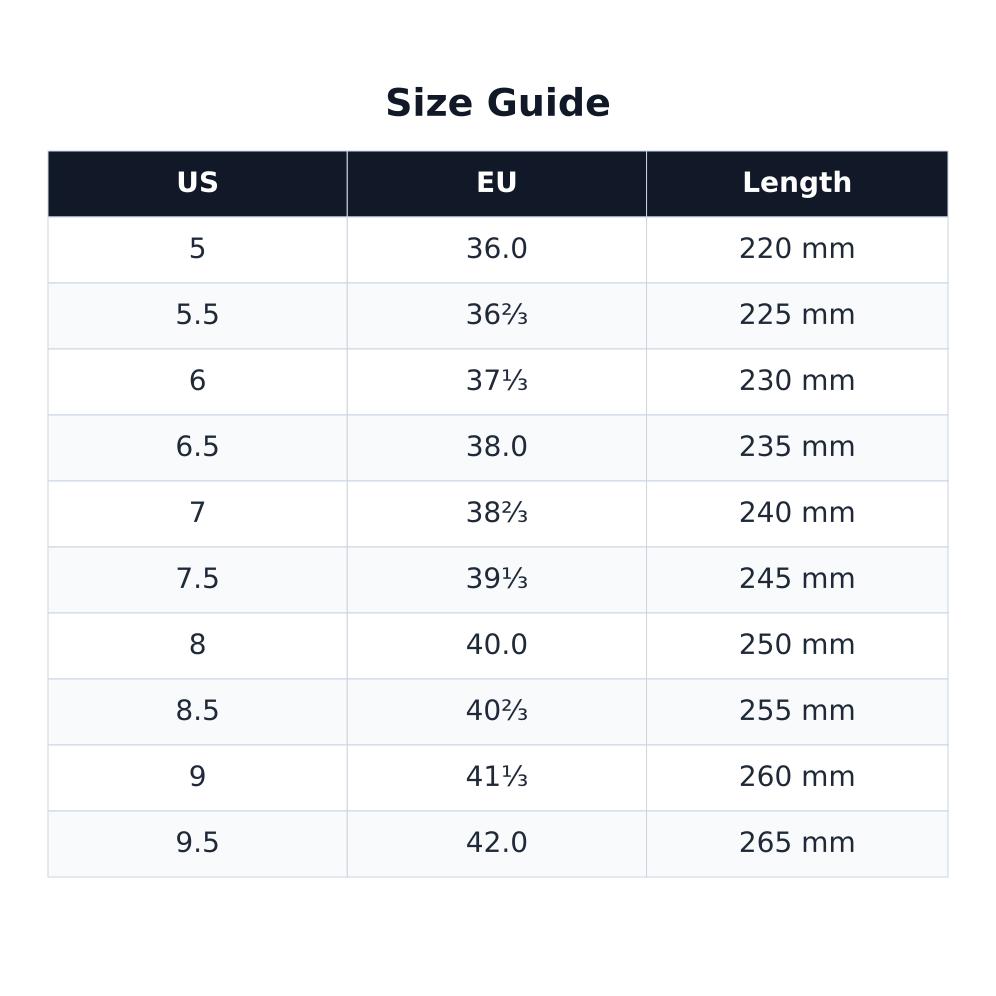Click the 265 mm length cell
The width and height of the screenshot is (996, 996).
pyautogui.click(x=797, y=844)
